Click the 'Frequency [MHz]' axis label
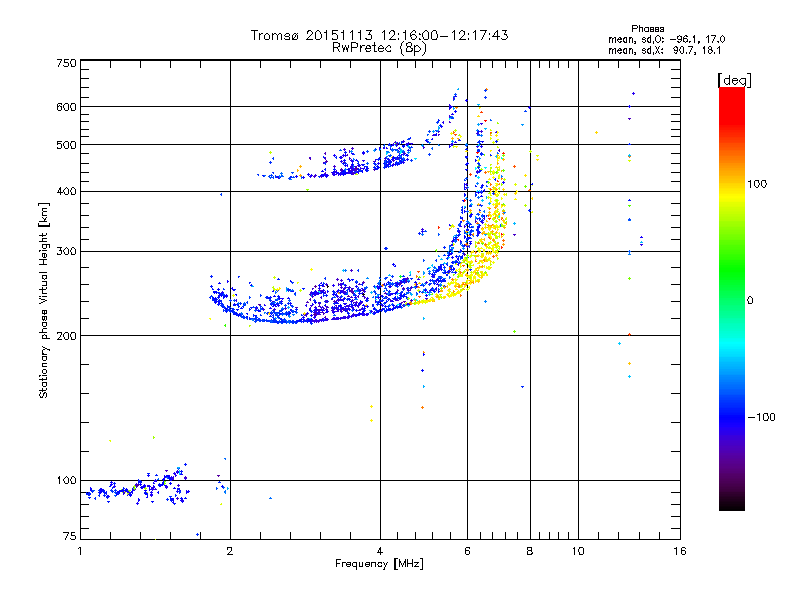This screenshot has height=600, width=800. (379, 564)
